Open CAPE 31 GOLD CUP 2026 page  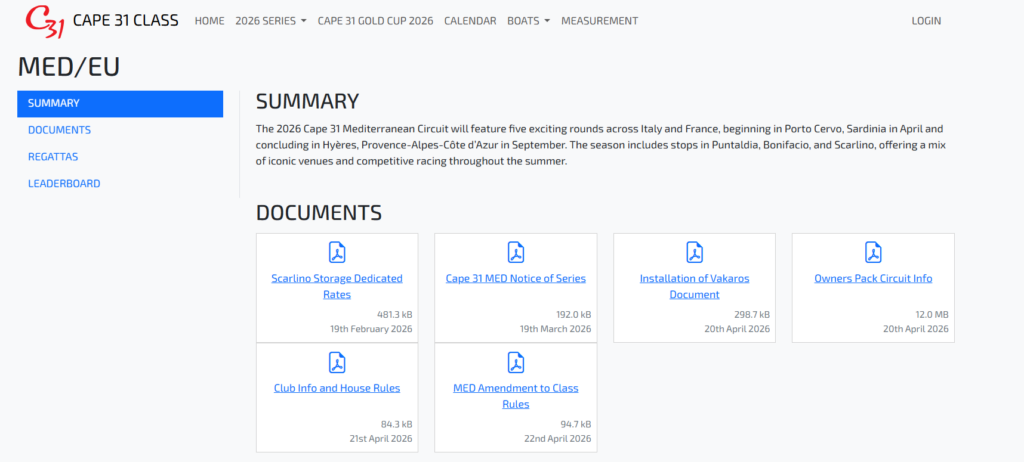pos(376,21)
